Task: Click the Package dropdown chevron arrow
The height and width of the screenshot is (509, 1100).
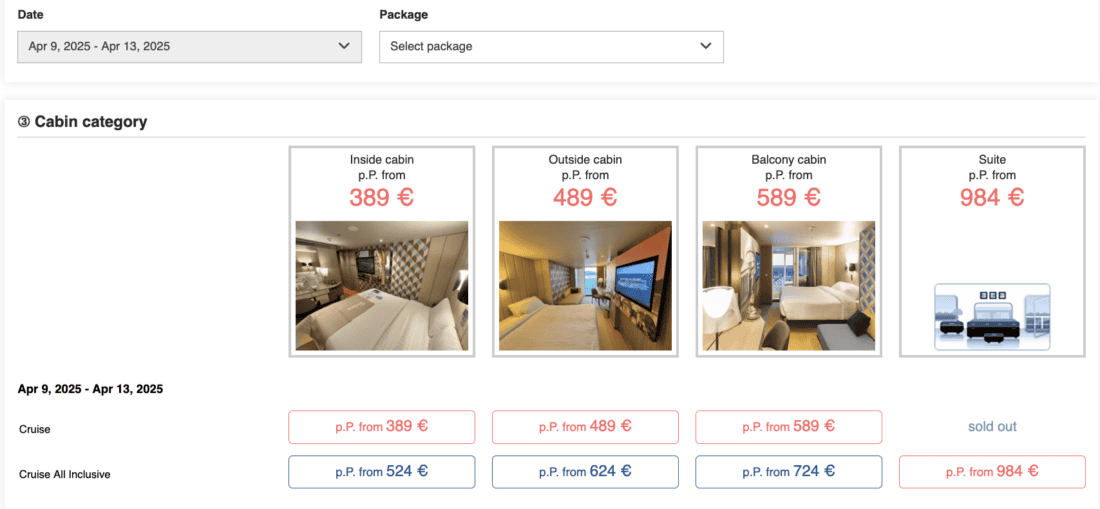Action: 706,46
